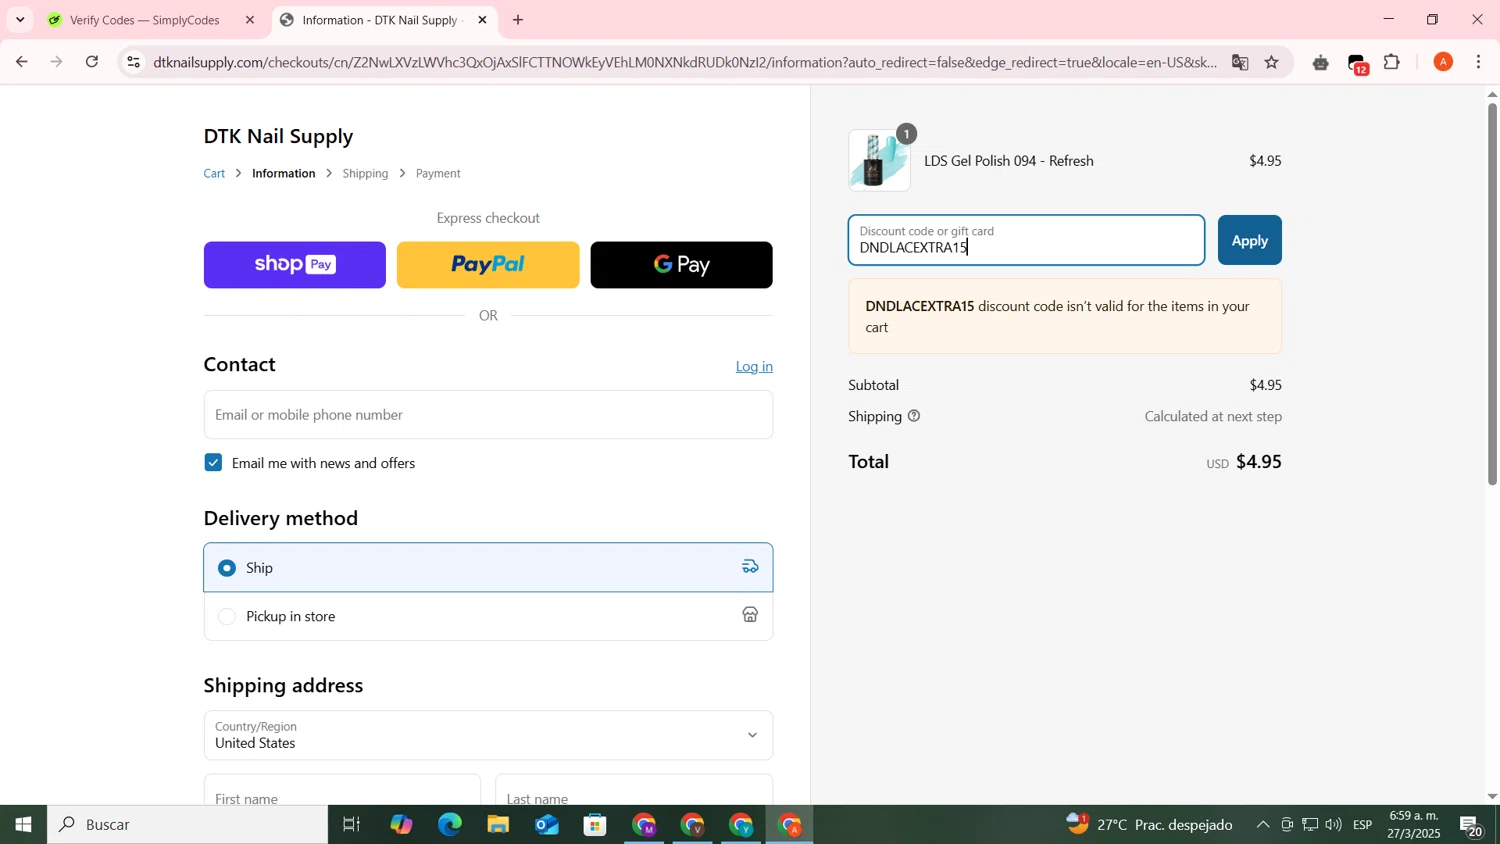Open Windows Start menu
This screenshot has height=844, width=1500.
pos(23,825)
